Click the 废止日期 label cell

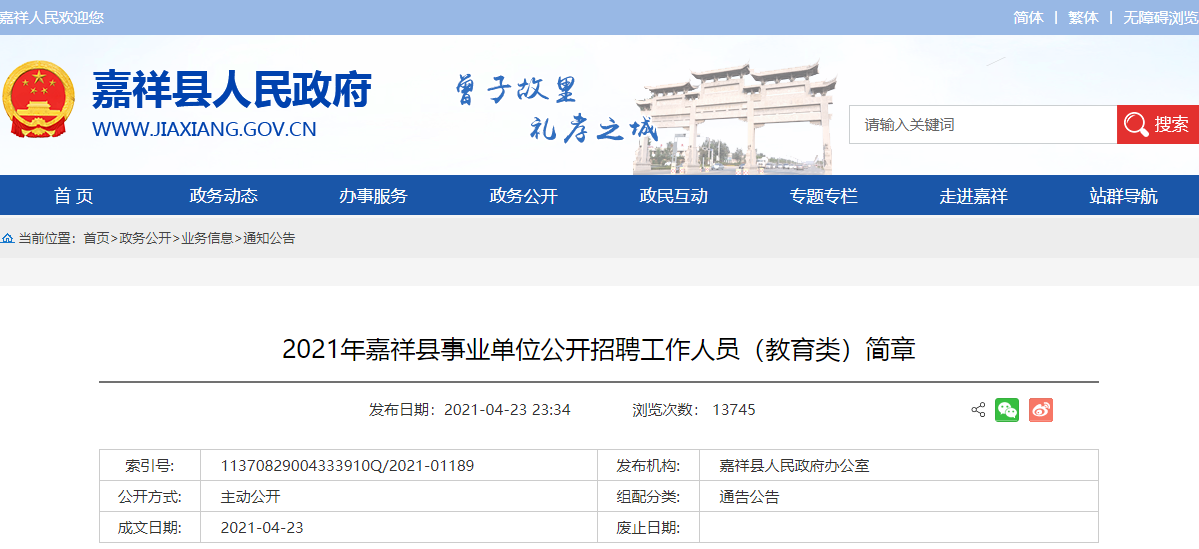[648, 528]
